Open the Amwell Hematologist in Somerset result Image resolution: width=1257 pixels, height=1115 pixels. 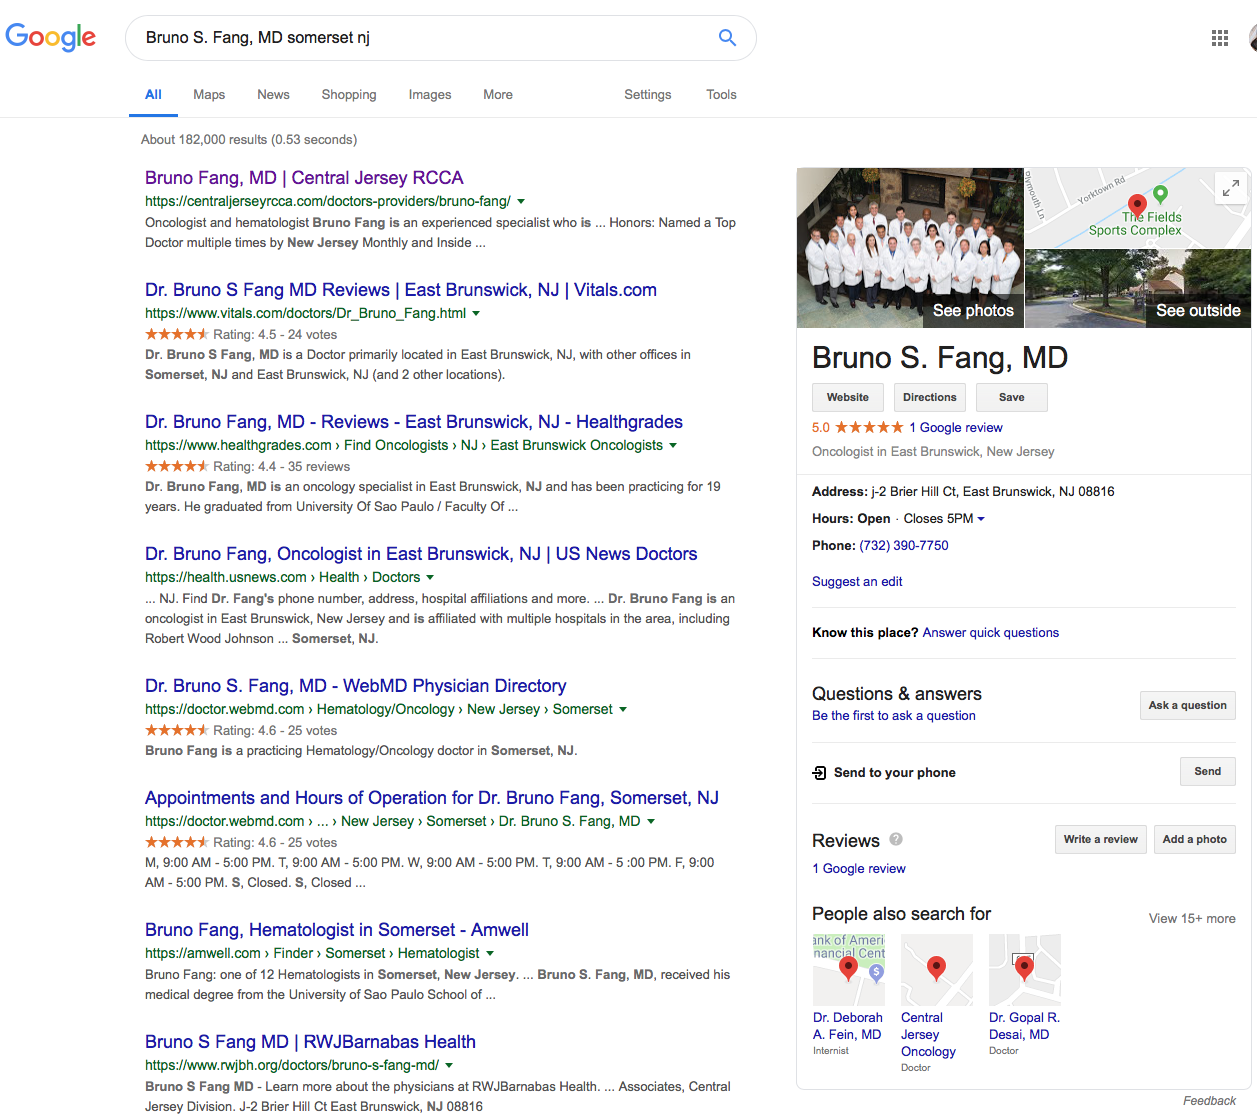click(x=337, y=930)
